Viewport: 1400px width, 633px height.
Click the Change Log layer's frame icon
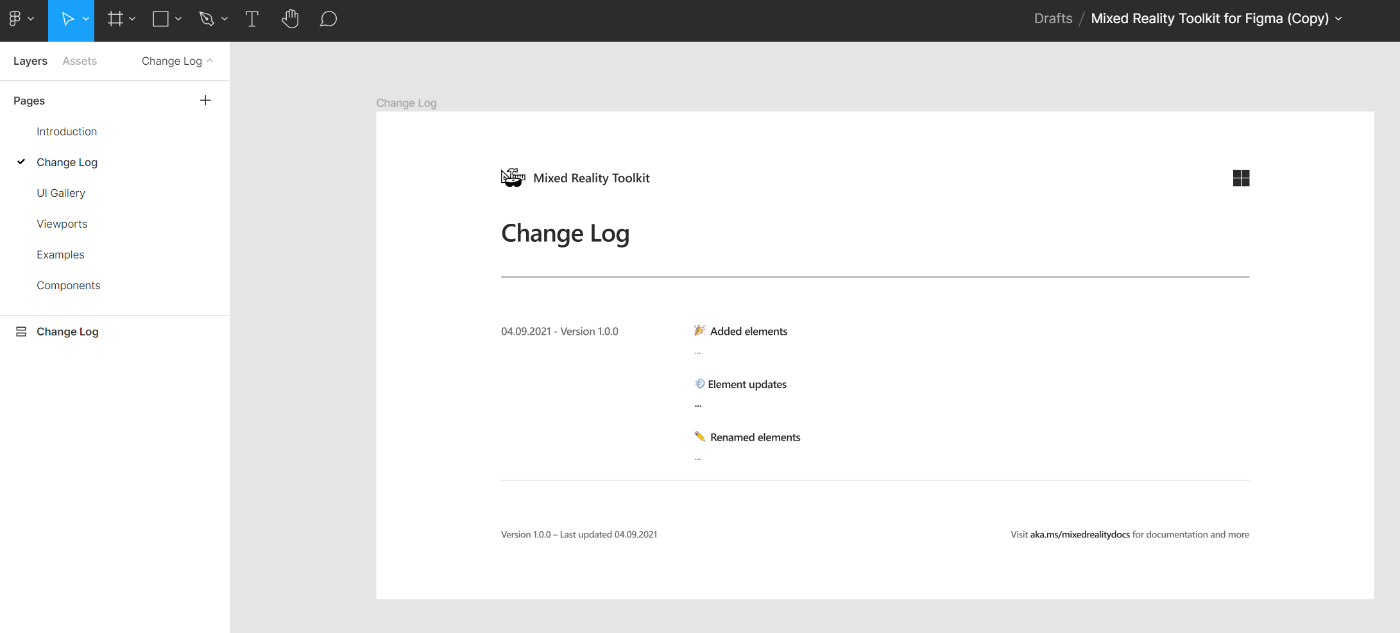(x=21, y=332)
